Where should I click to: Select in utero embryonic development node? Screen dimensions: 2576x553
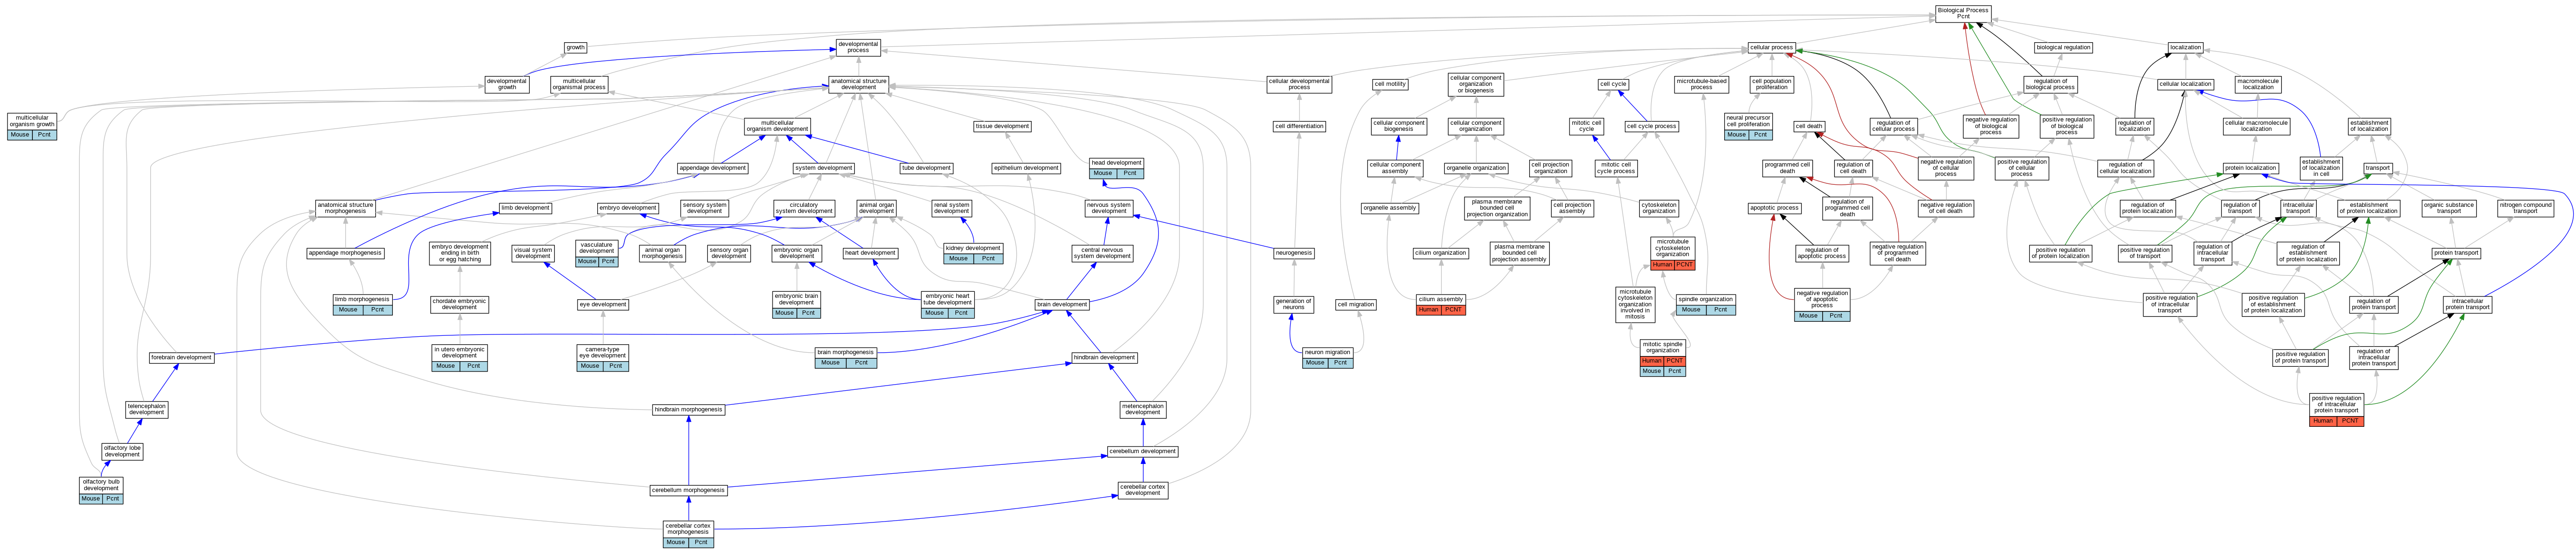click(x=459, y=358)
